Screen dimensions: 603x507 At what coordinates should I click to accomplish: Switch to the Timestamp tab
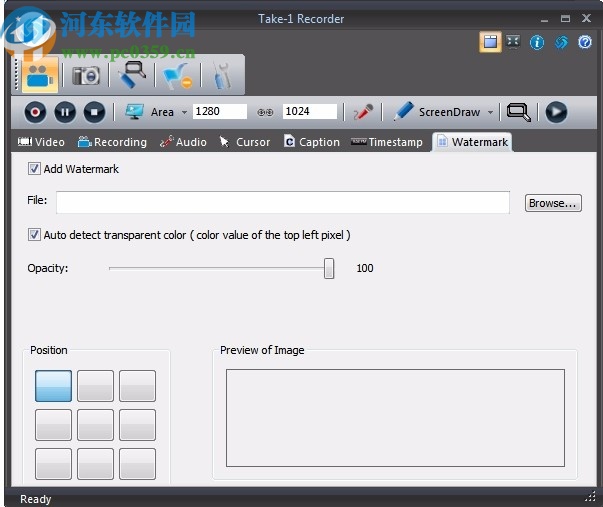click(x=386, y=142)
